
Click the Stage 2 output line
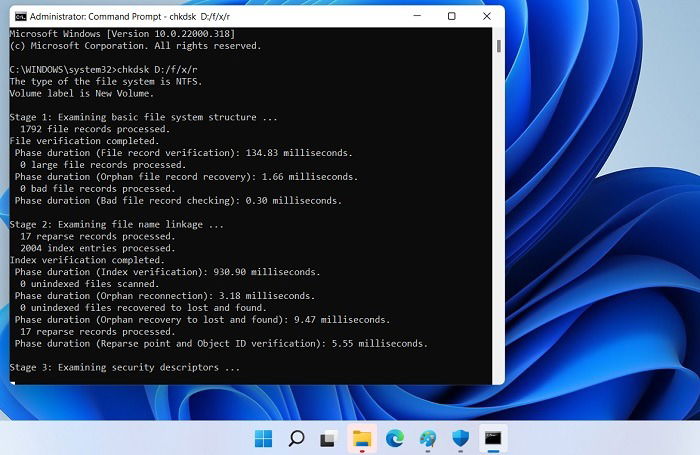click(x=117, y=225)
